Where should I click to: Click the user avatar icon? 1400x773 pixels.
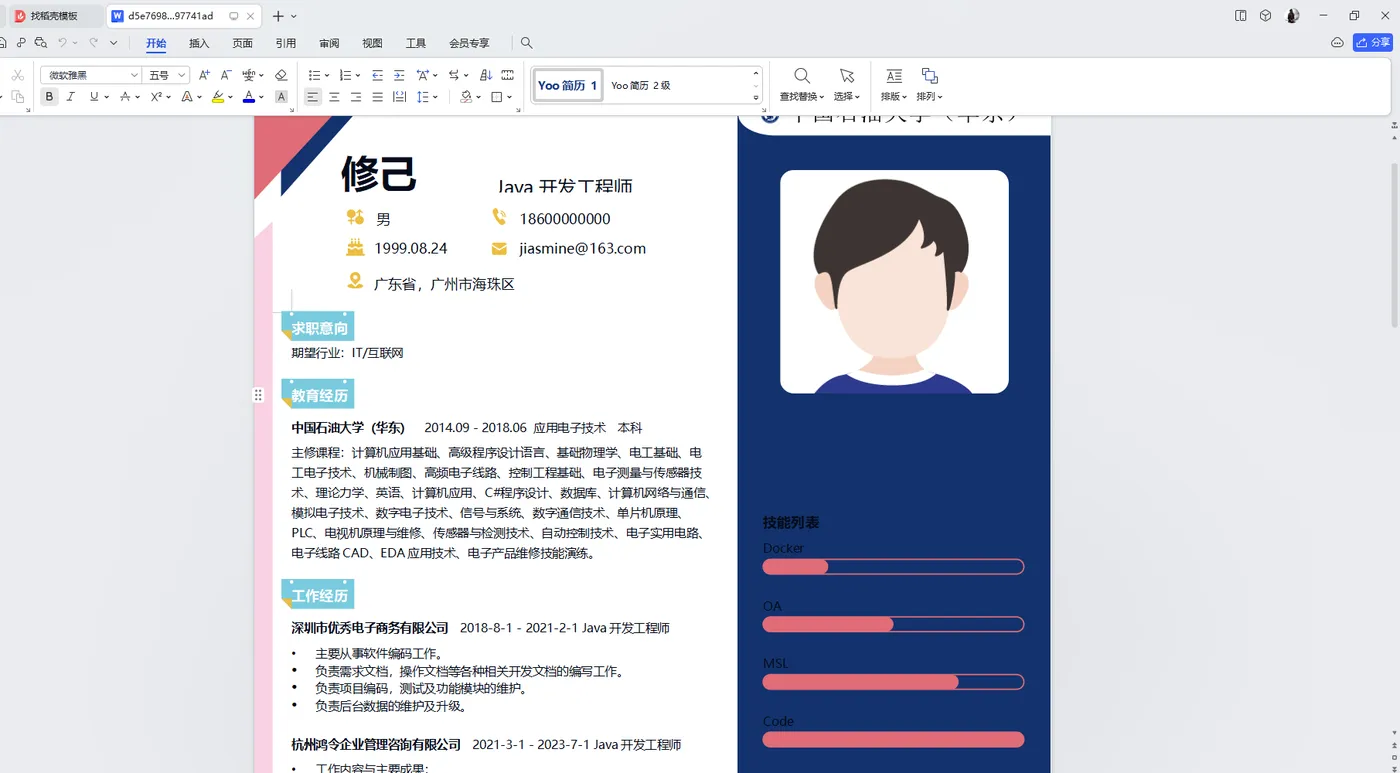pos(1292,16)
